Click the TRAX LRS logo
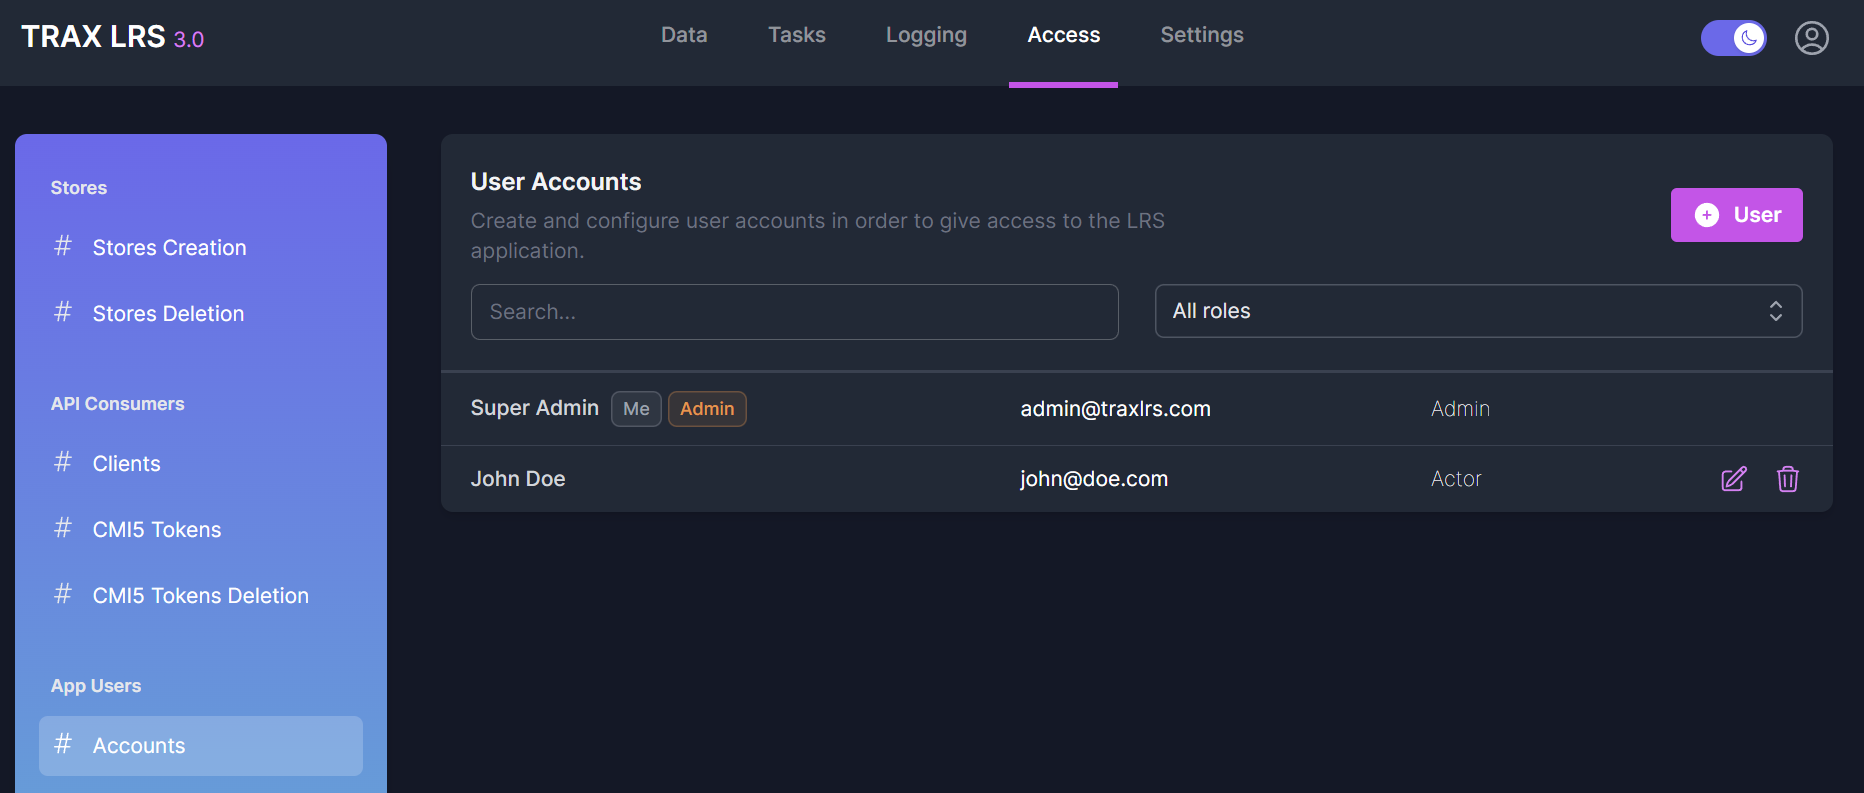This screenshot has width=1864, height=793. click(112, 37)
